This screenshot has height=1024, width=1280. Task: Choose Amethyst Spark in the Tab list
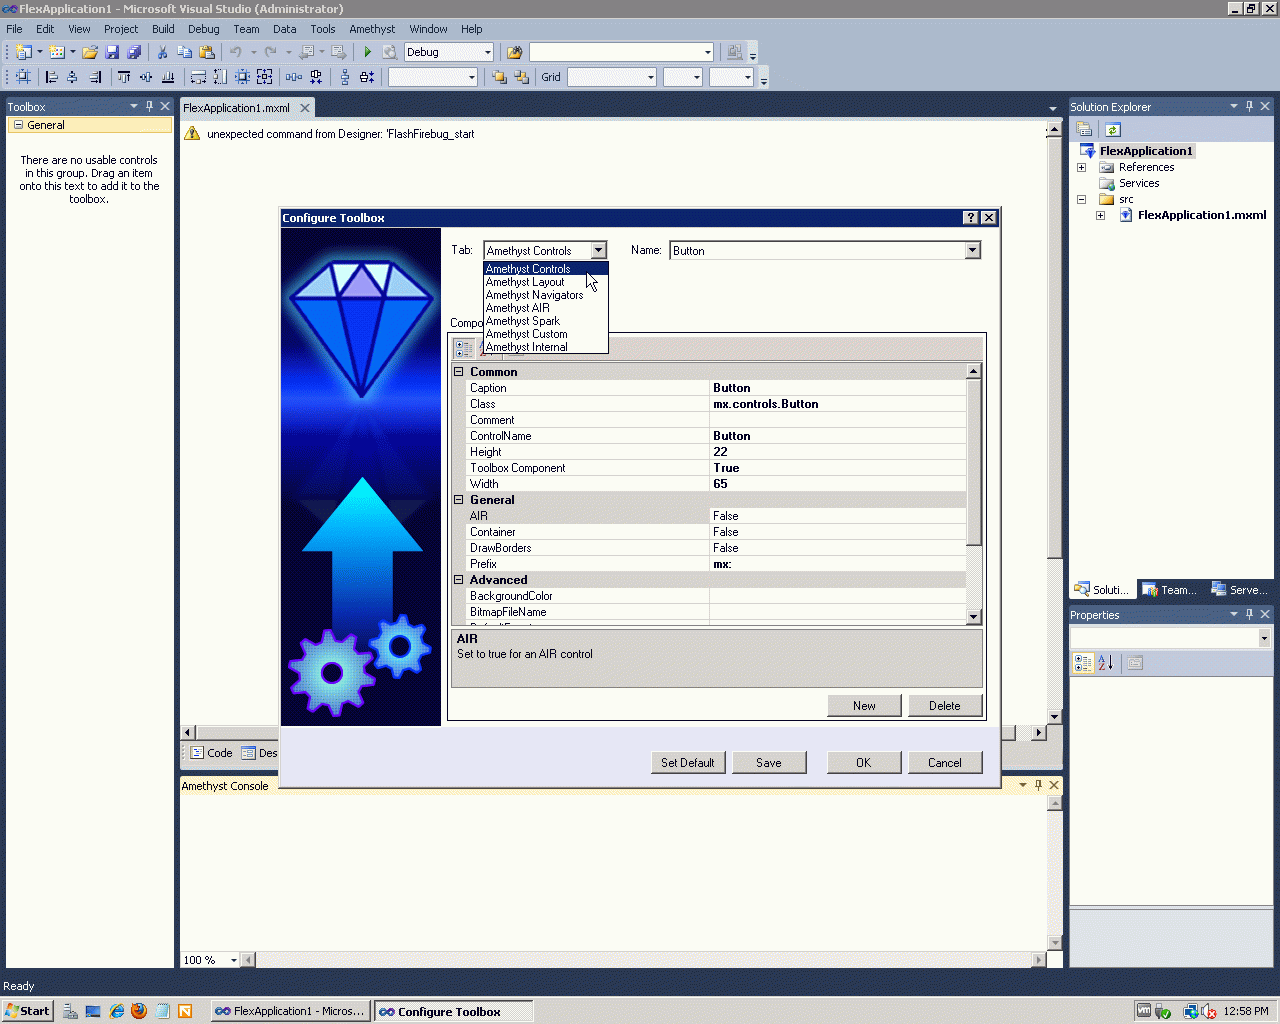point(546,321)
